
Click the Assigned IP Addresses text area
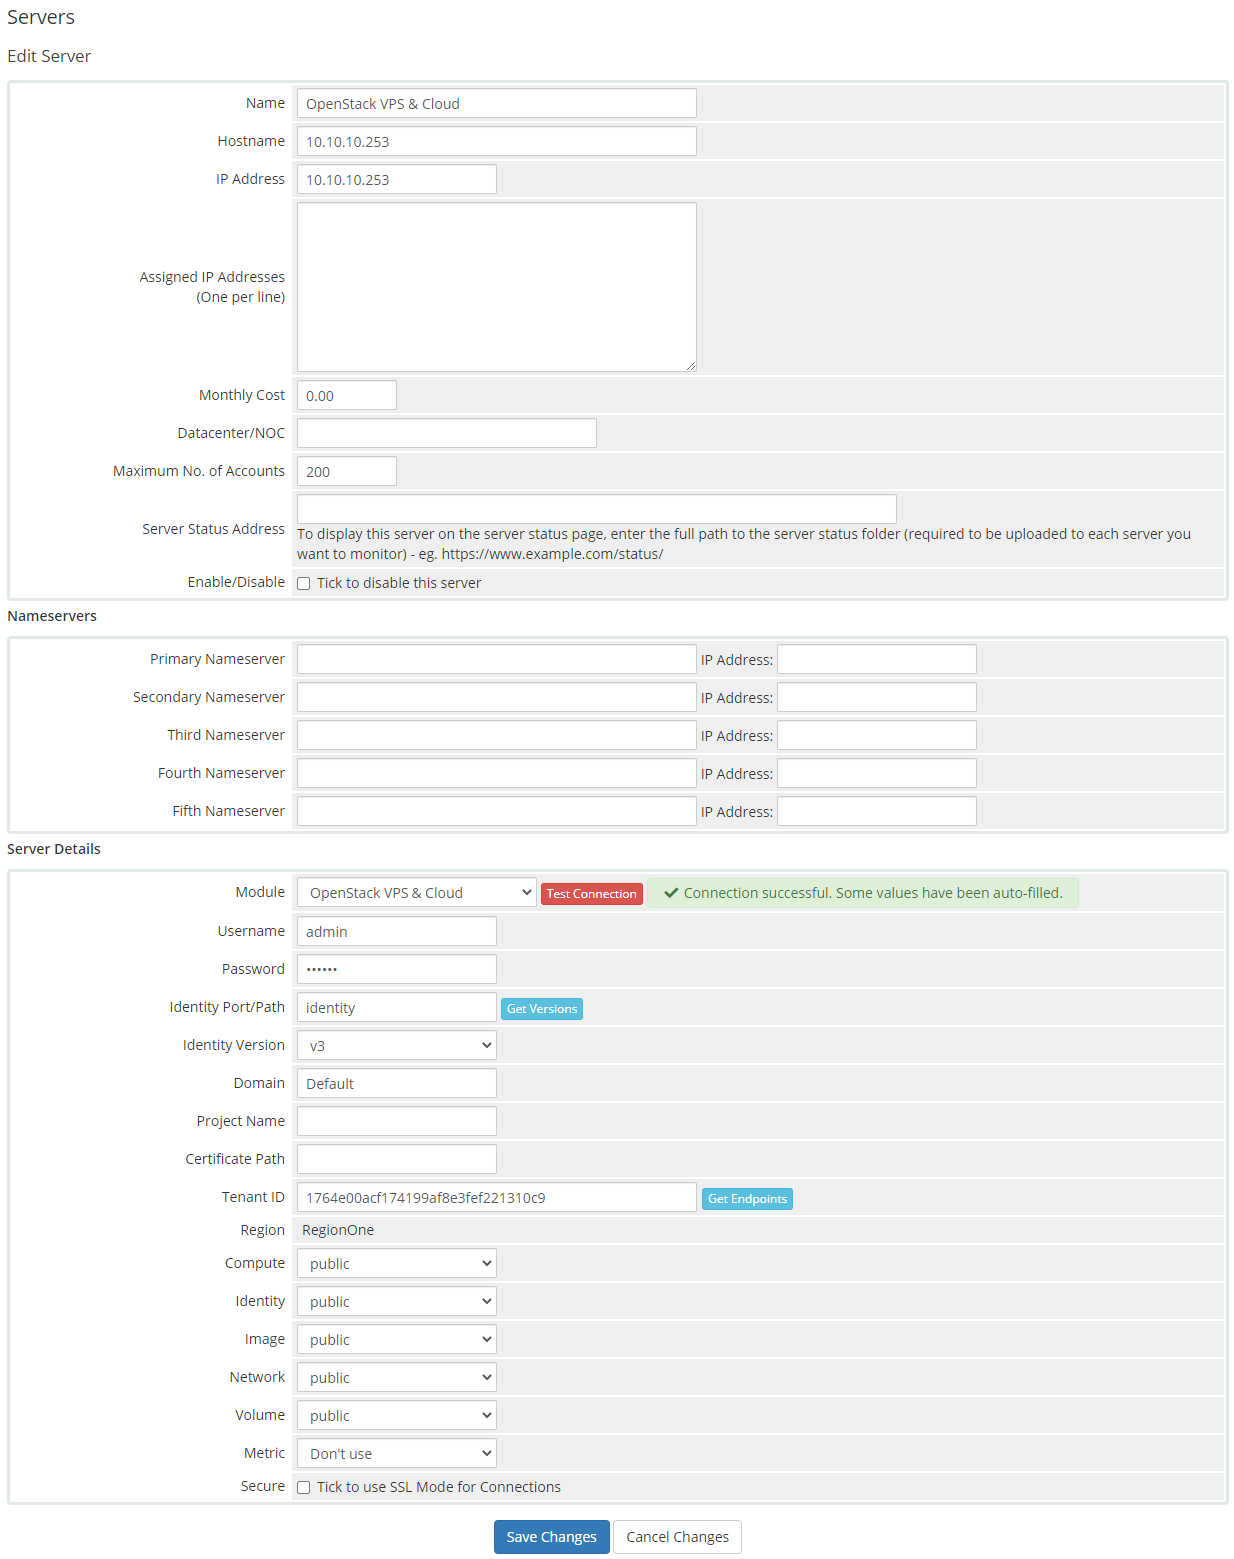(496, 287)
